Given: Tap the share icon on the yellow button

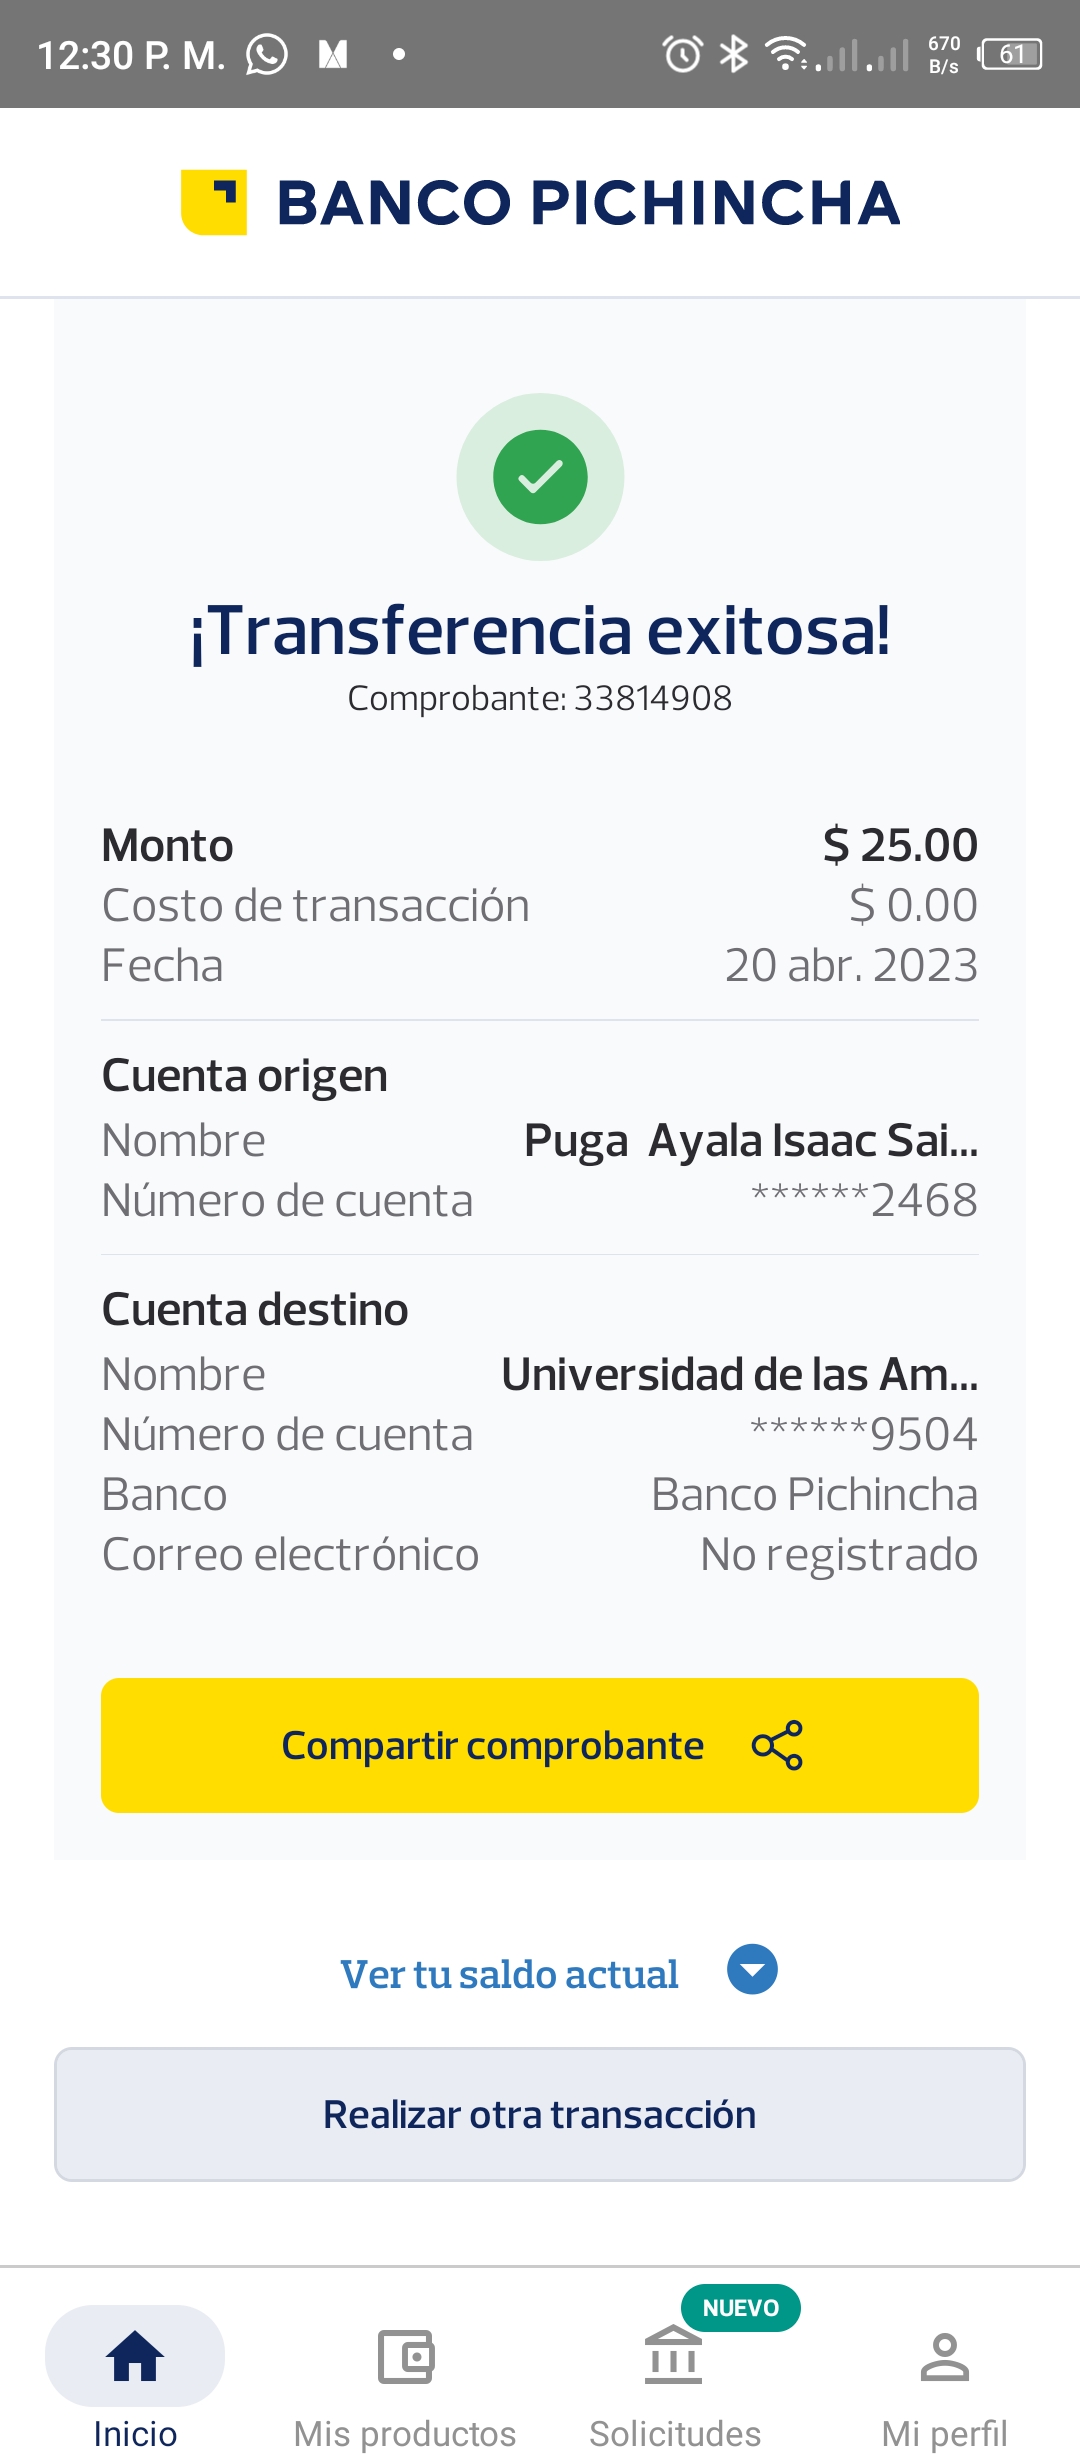Looking at the screenshot, I should pyautogui.click(x=777, y=1745).
